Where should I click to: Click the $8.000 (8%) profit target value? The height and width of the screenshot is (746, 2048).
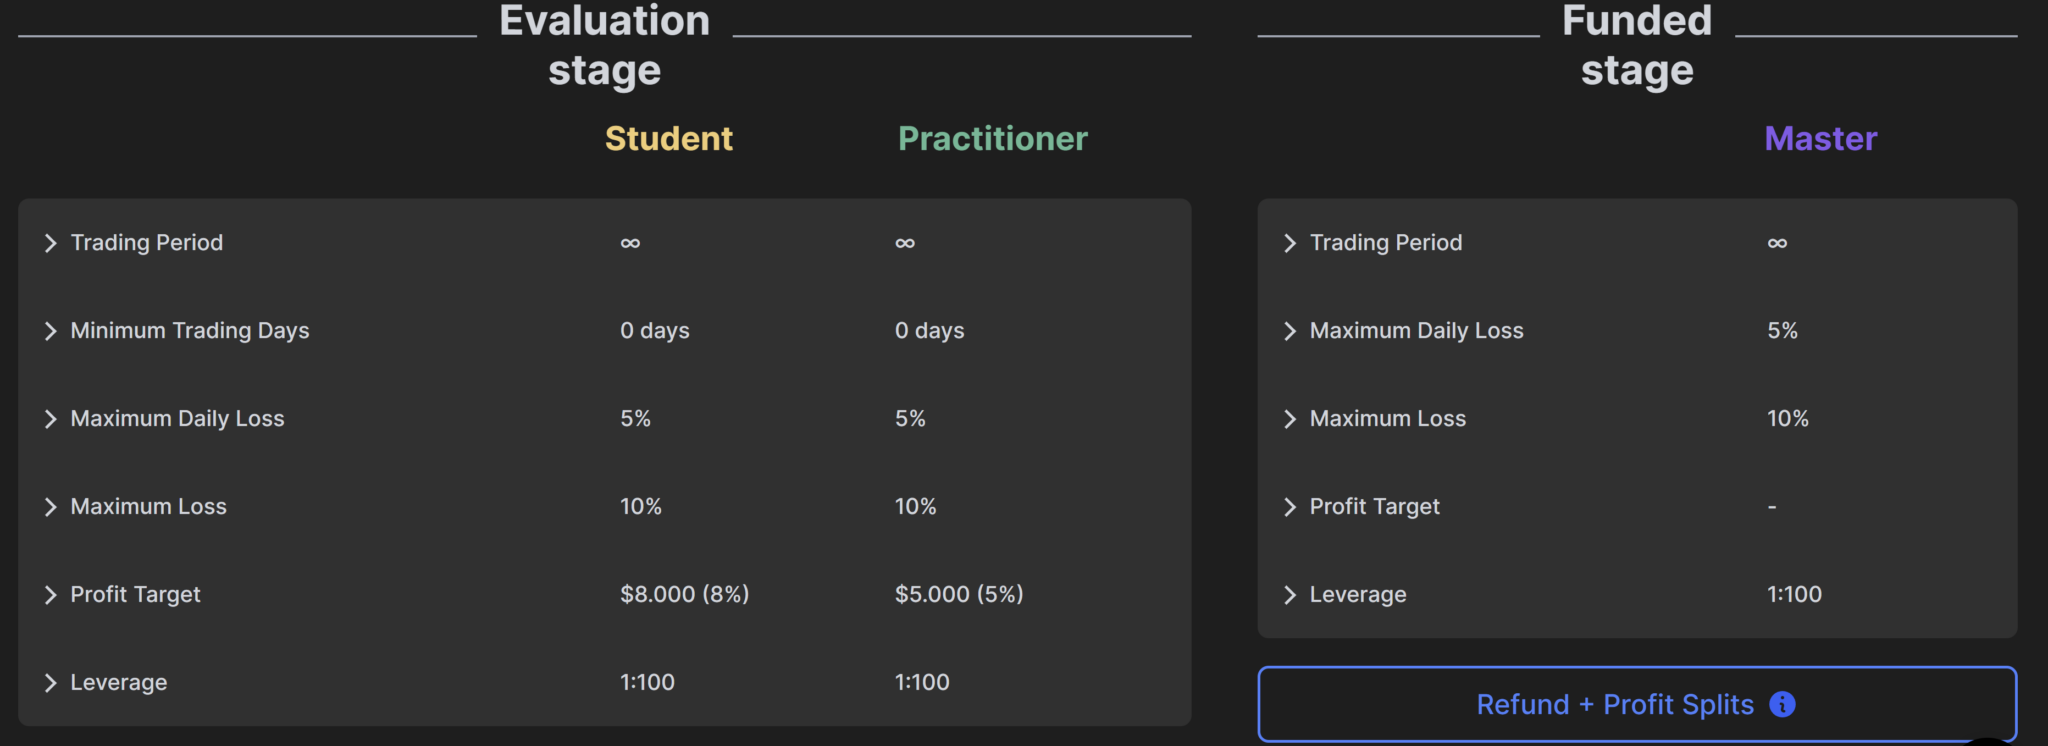click(x=684, y=594)
